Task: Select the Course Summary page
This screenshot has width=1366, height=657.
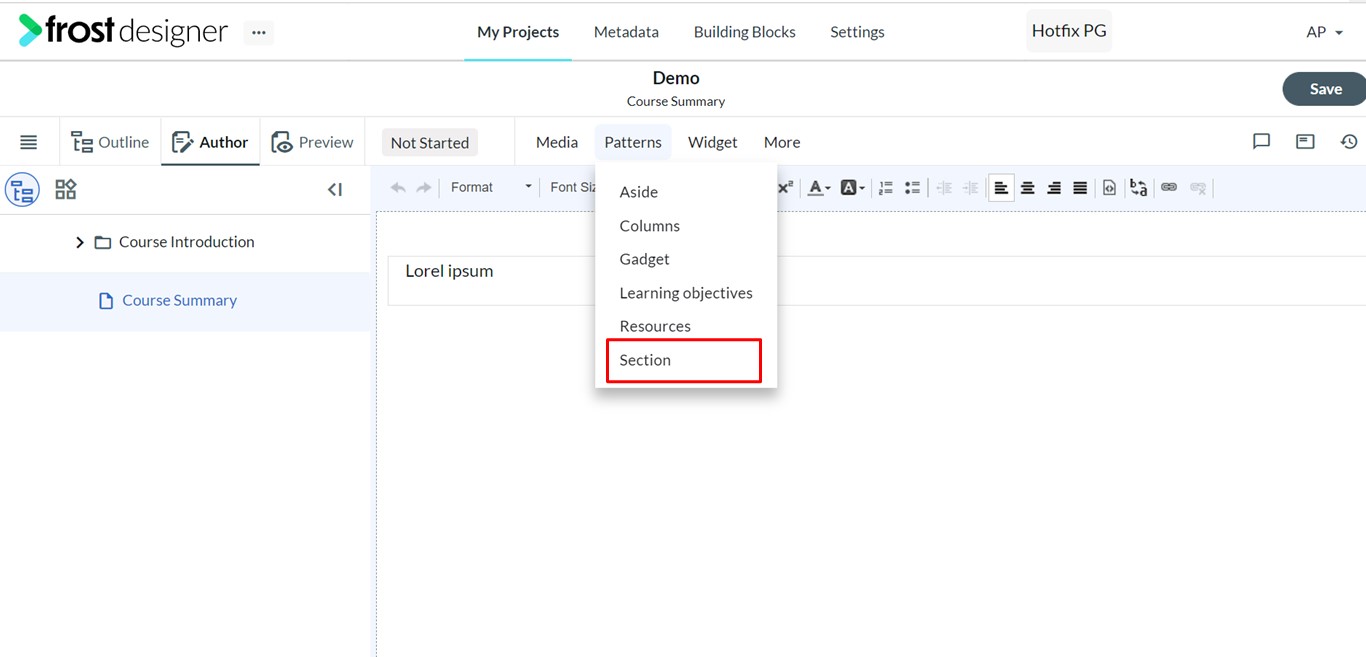Action: [x=179, y=300]
